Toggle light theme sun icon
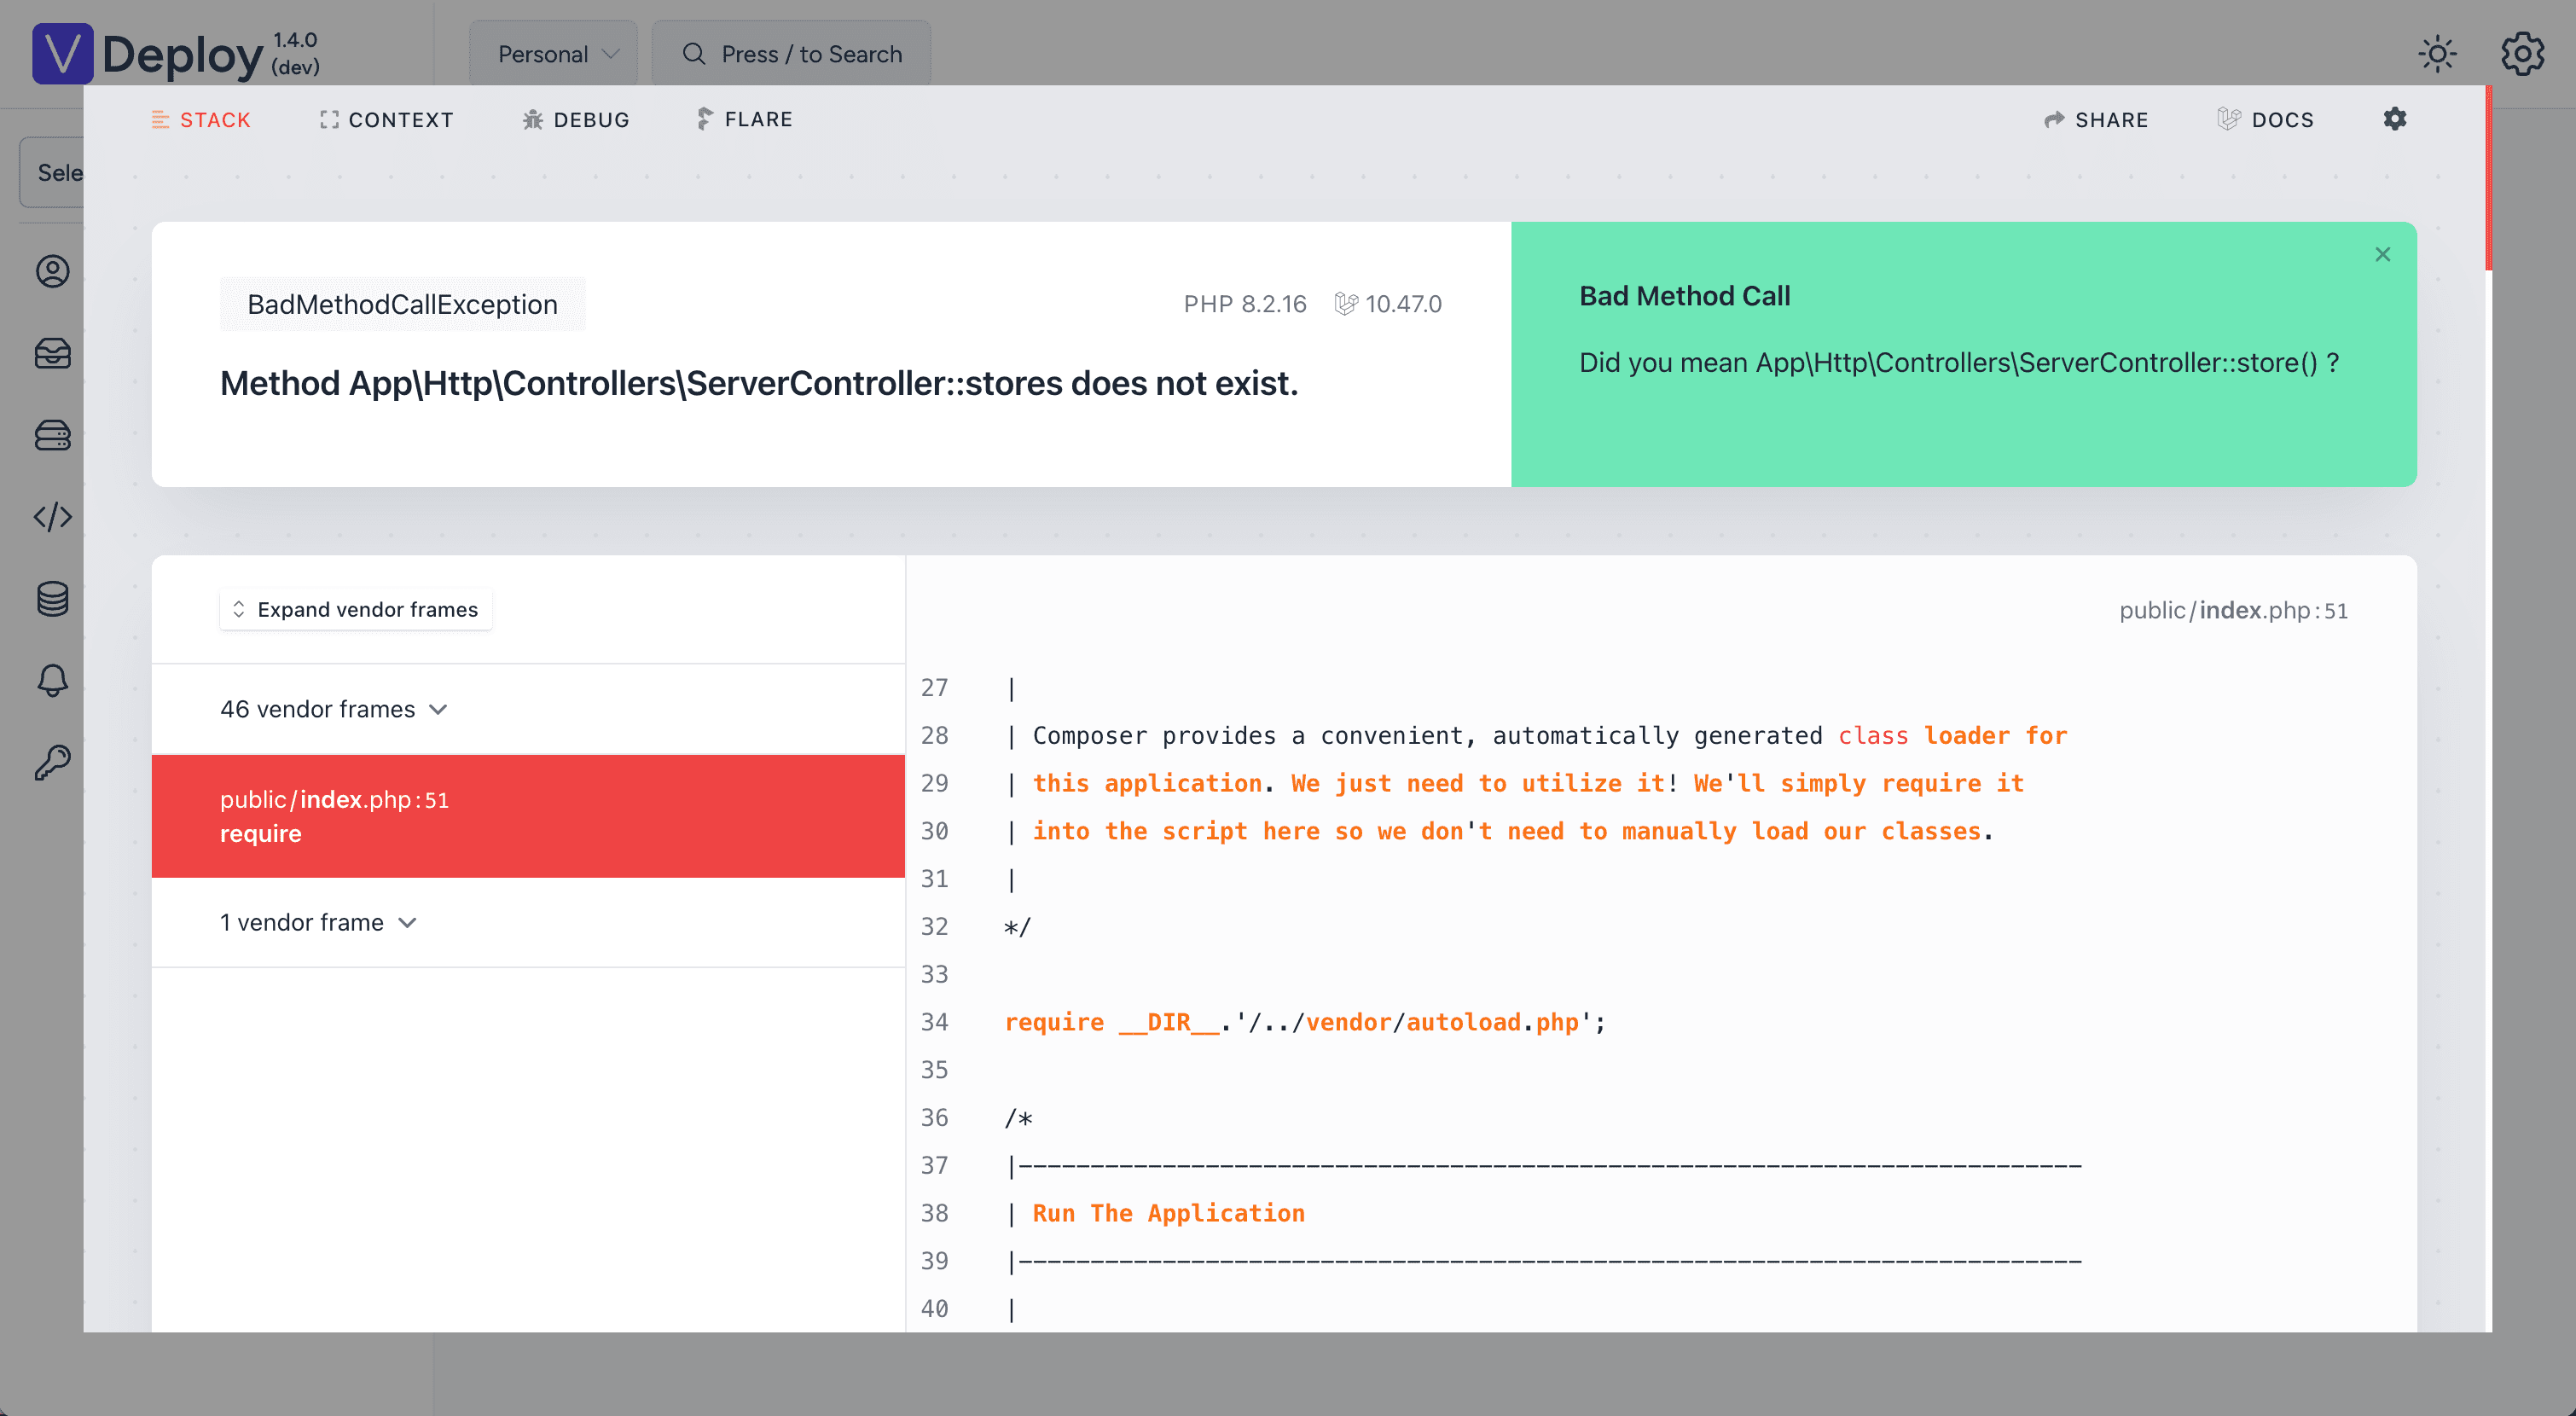Viewport: 2576px width, 1416px height. 2437,54
